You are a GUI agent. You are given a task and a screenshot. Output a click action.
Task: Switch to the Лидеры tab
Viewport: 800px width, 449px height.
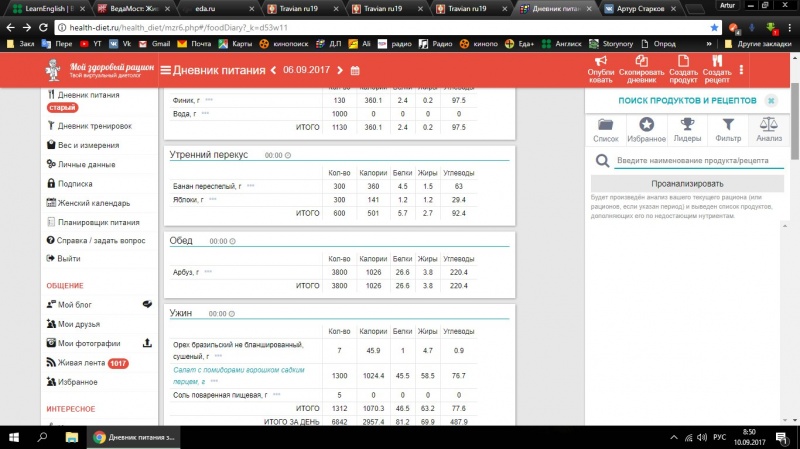point(689,128)
